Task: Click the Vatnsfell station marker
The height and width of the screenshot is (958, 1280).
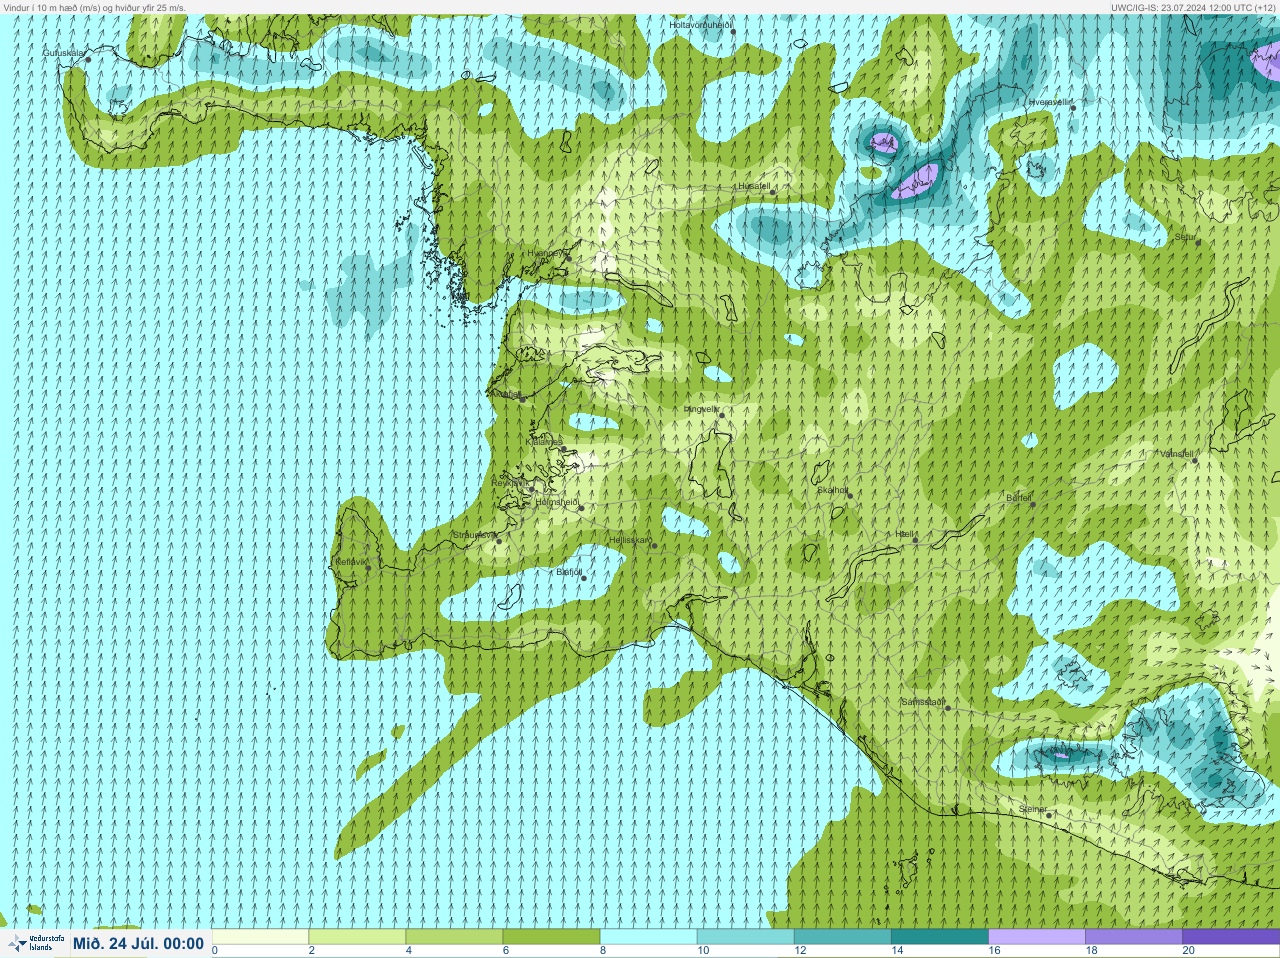Action: (x=1195, y=460)
